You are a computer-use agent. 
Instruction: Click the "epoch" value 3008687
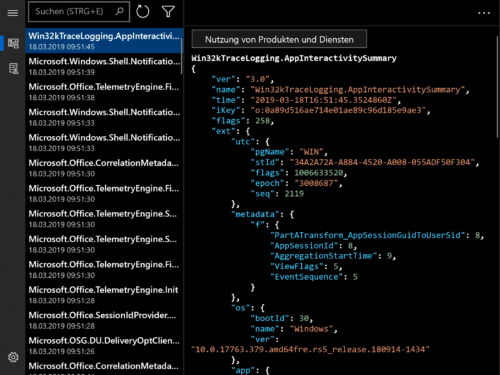click(x=316, y=183)
